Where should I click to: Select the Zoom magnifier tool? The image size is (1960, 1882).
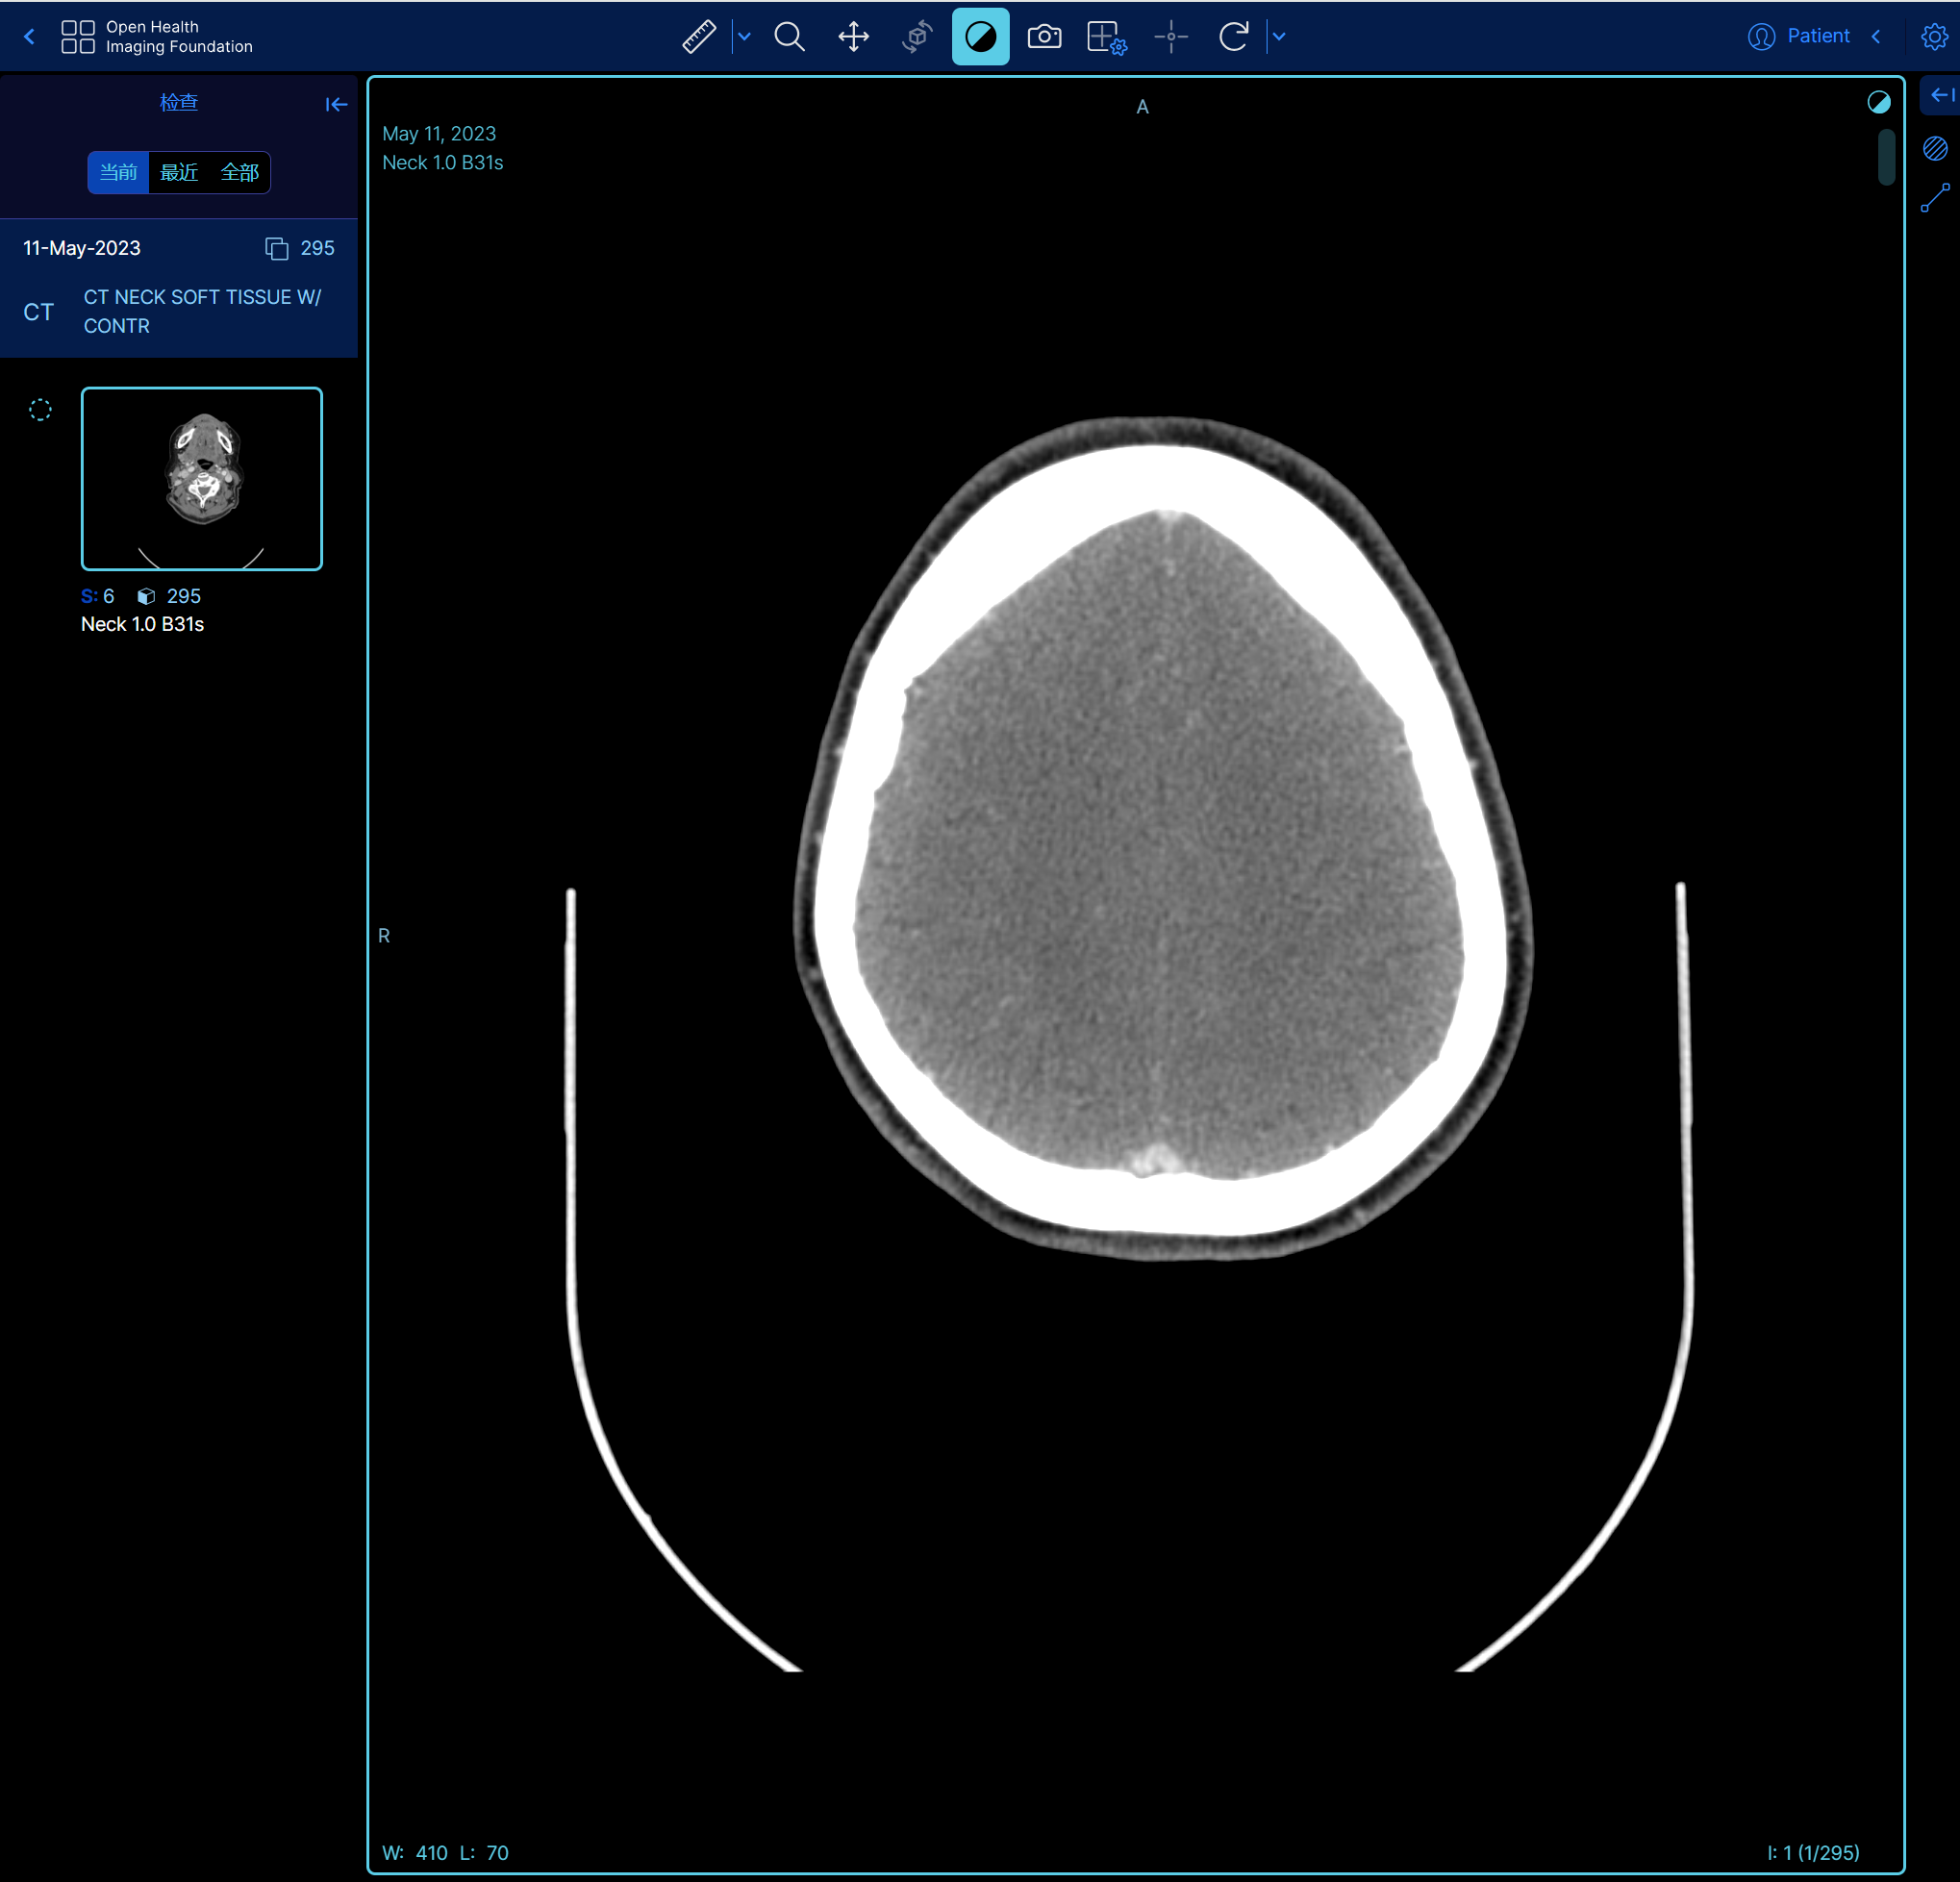(790, 37)
